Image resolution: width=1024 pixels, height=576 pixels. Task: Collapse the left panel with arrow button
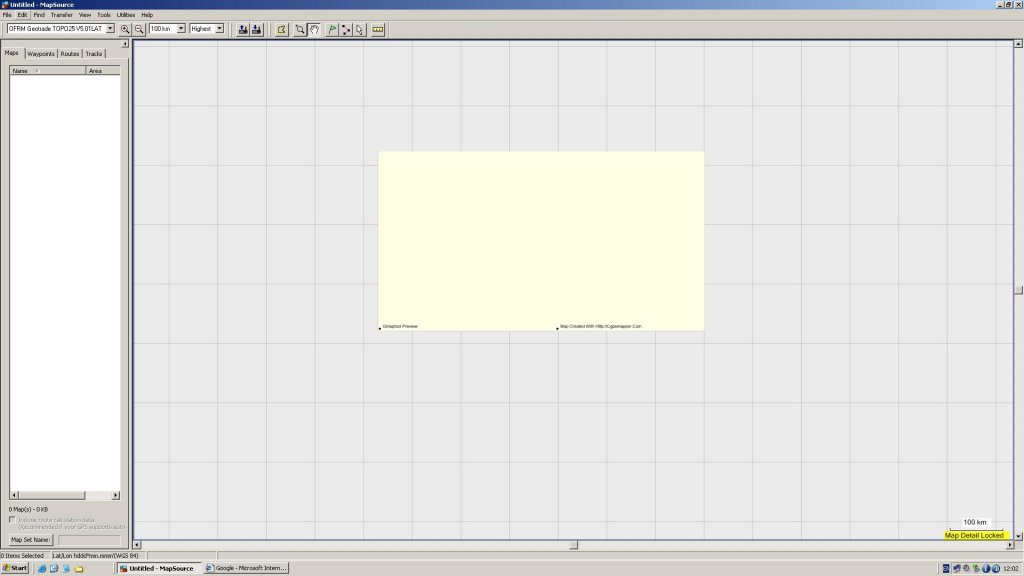pos(125,44)
